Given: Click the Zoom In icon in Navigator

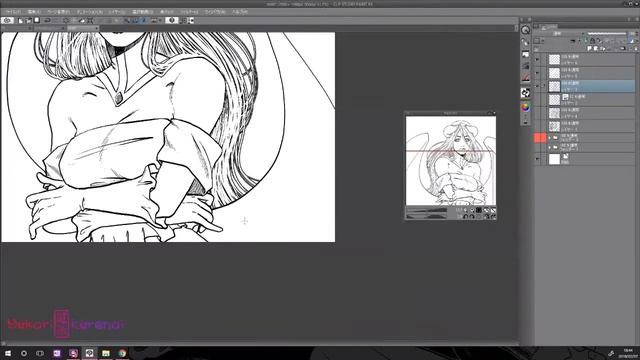Looking at the screenshot, I should pyautogui.click(x=472, y=210).
